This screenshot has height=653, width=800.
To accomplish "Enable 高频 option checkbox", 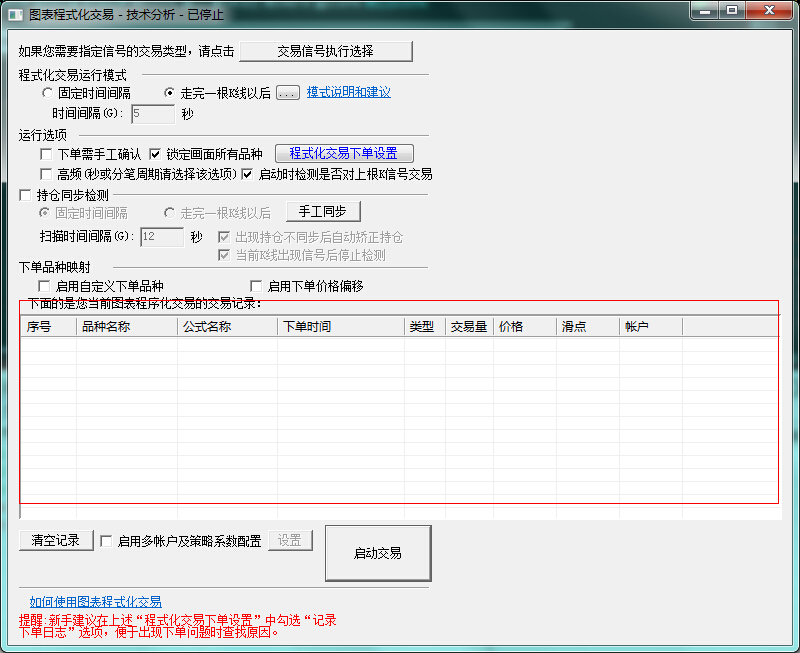I will [46, 174].
